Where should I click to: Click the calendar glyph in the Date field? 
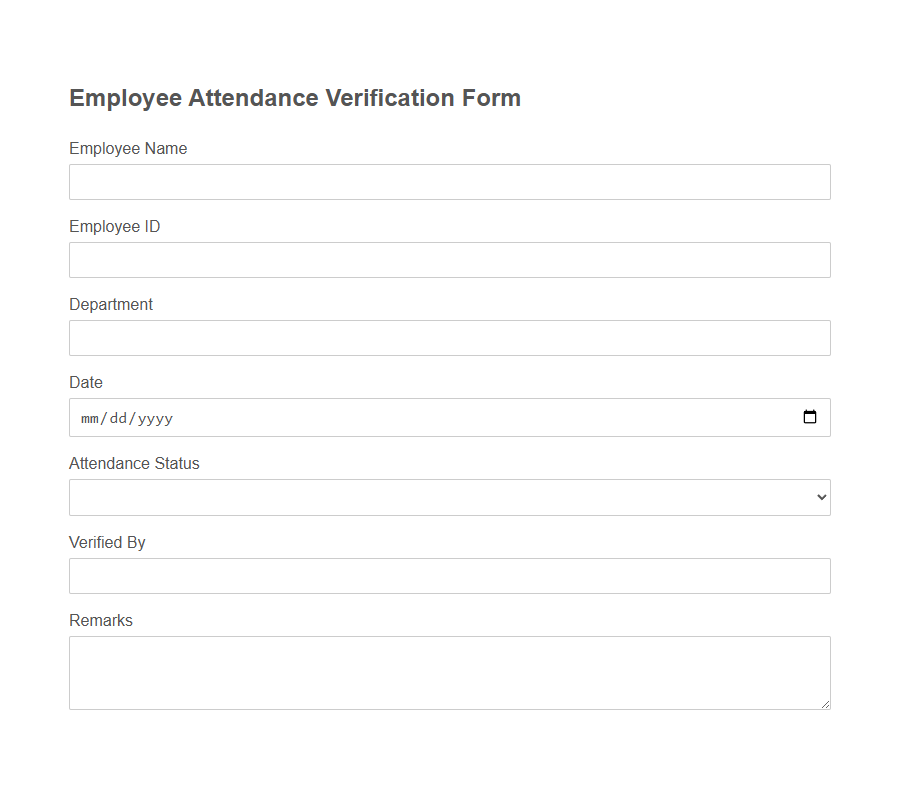coord(810,417)
